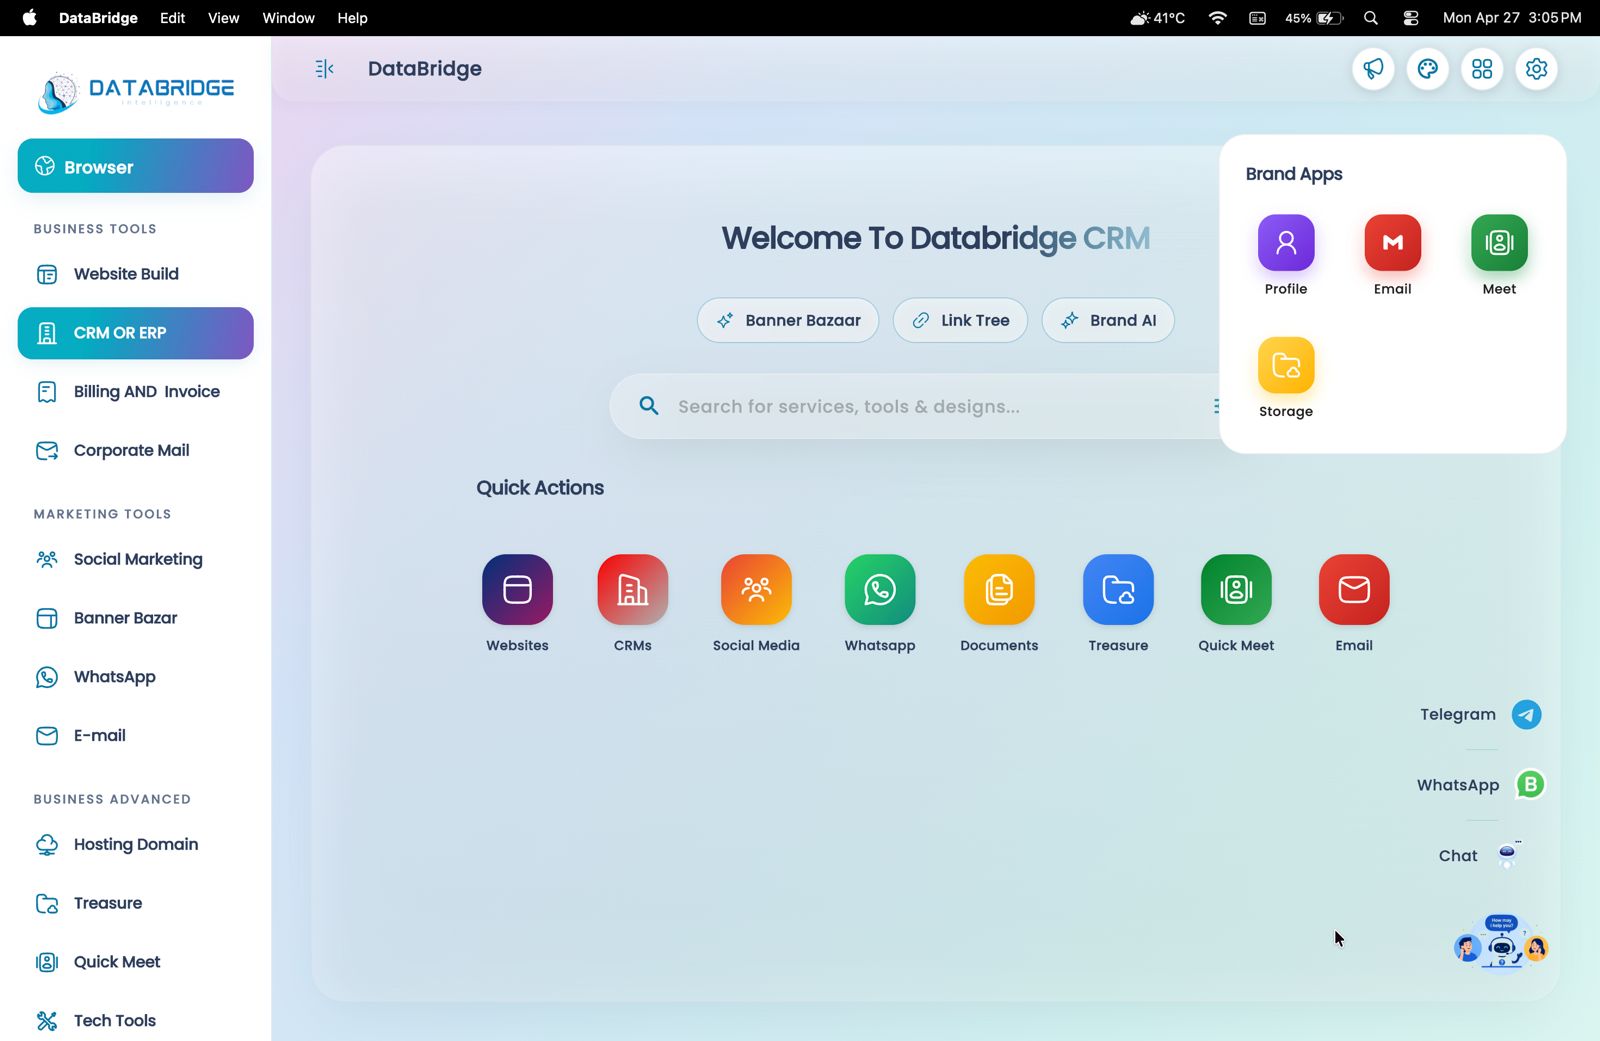Open Hosting Domain in sidebar

(136, 845)
